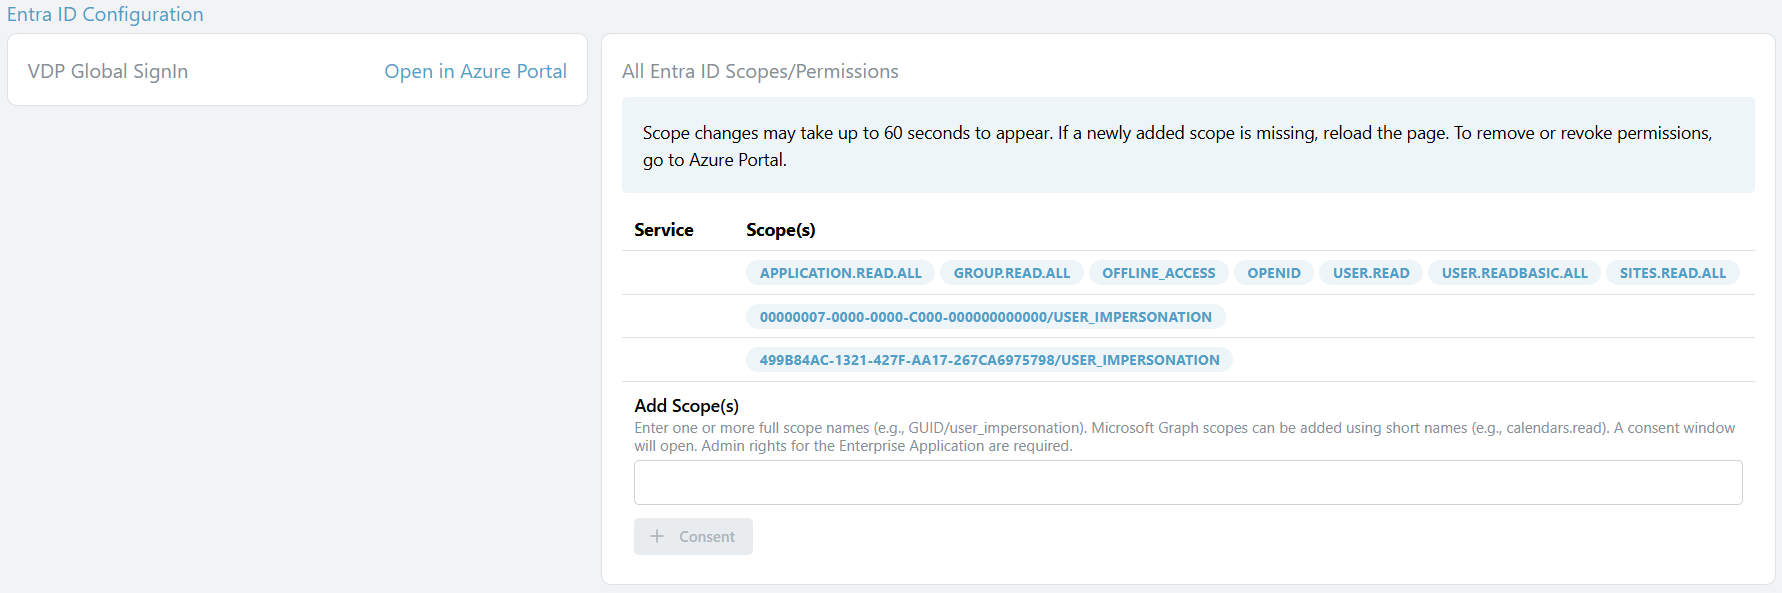Select the VDP Global SignIn application
This screenshot has width=1782, height=593.
108,71
